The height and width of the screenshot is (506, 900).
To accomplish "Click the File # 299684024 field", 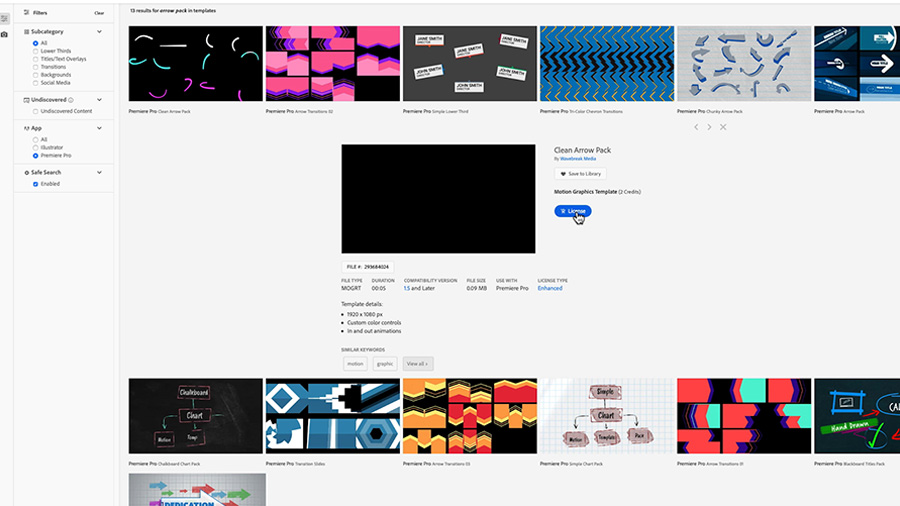I will [x=368, y=267].
